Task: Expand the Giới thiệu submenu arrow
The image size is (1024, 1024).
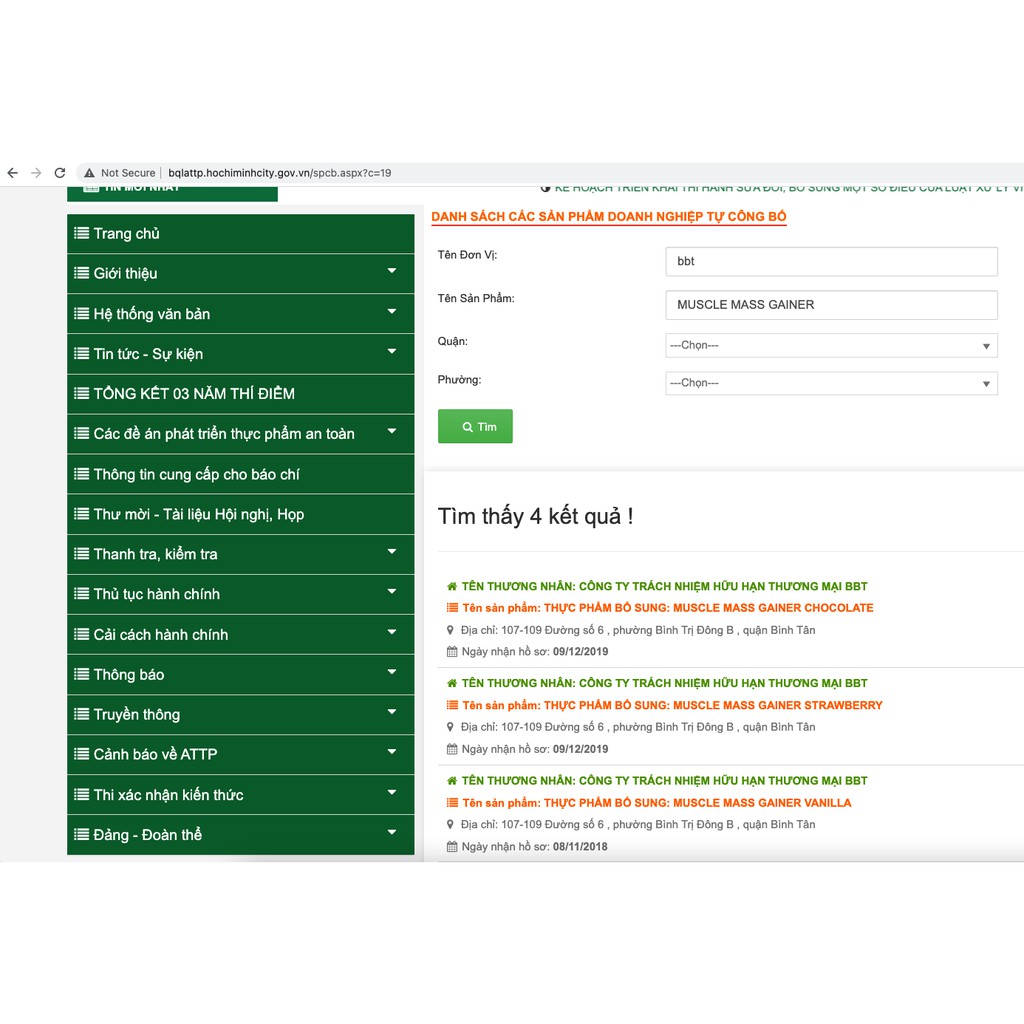Action: [392, 271]
